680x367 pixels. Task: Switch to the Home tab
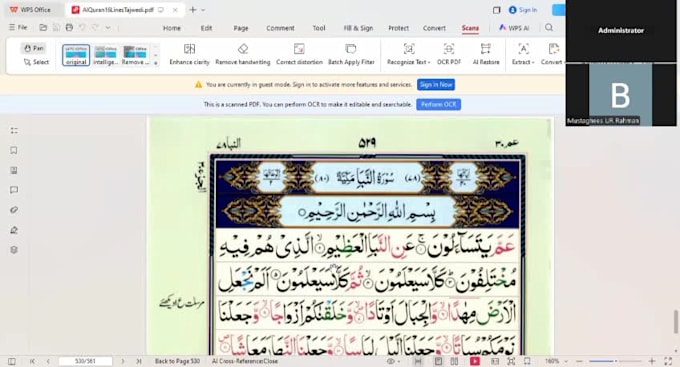coord(172,28)
